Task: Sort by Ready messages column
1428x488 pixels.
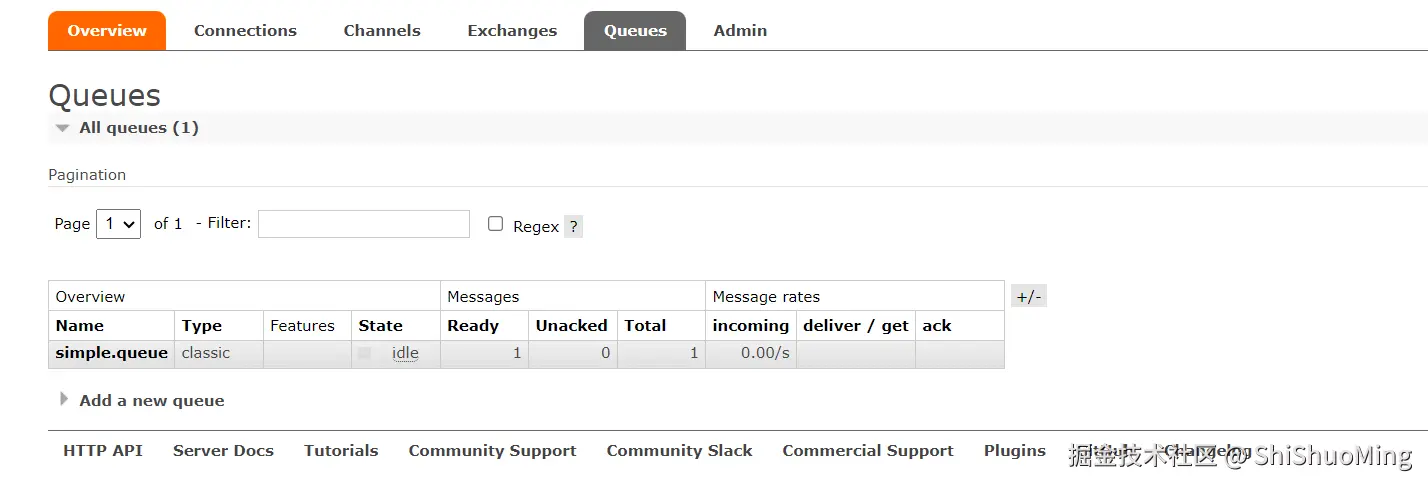Action: point(473,325)
